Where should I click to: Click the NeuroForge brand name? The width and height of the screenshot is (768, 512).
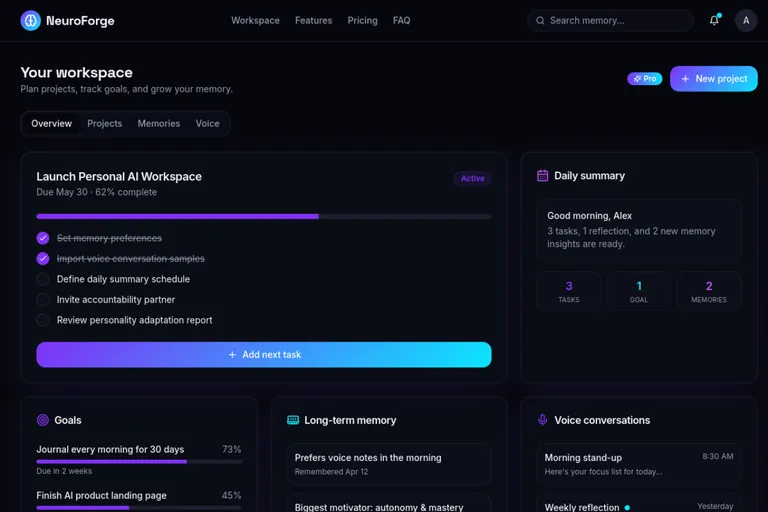[x=80, y=21]
